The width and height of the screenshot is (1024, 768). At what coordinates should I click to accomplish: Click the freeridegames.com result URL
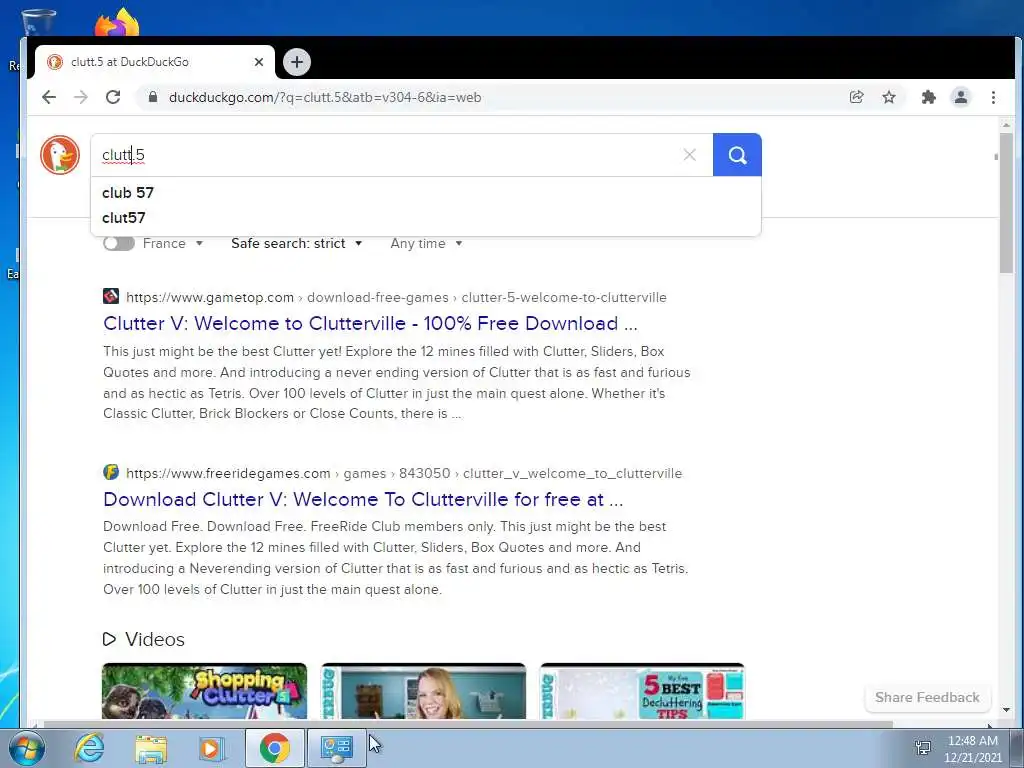coord(404,473)
